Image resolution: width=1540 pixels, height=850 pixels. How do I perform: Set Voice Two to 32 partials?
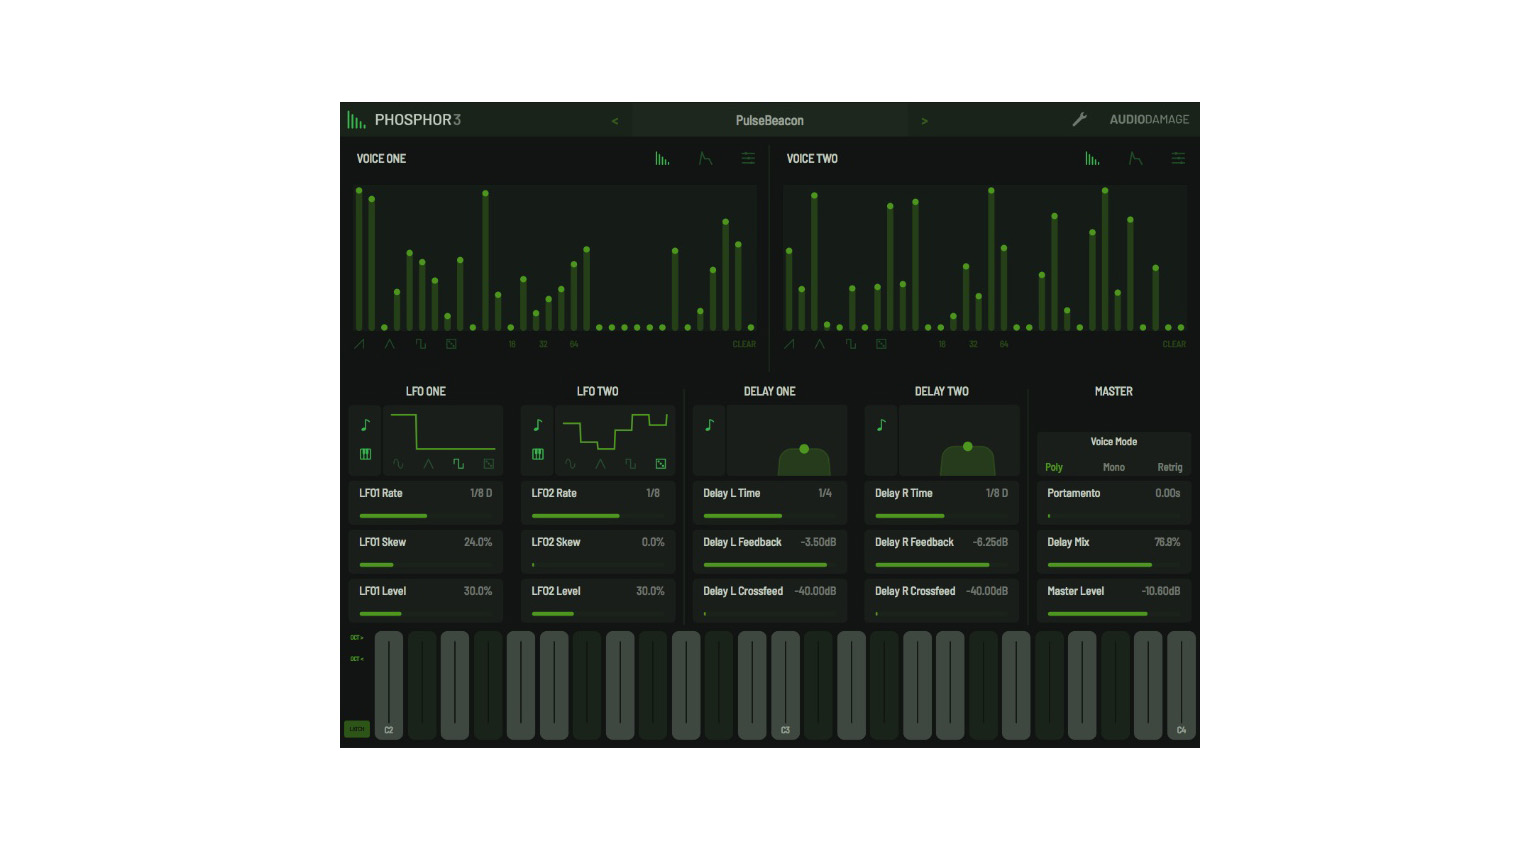click(x=973, y=344)
